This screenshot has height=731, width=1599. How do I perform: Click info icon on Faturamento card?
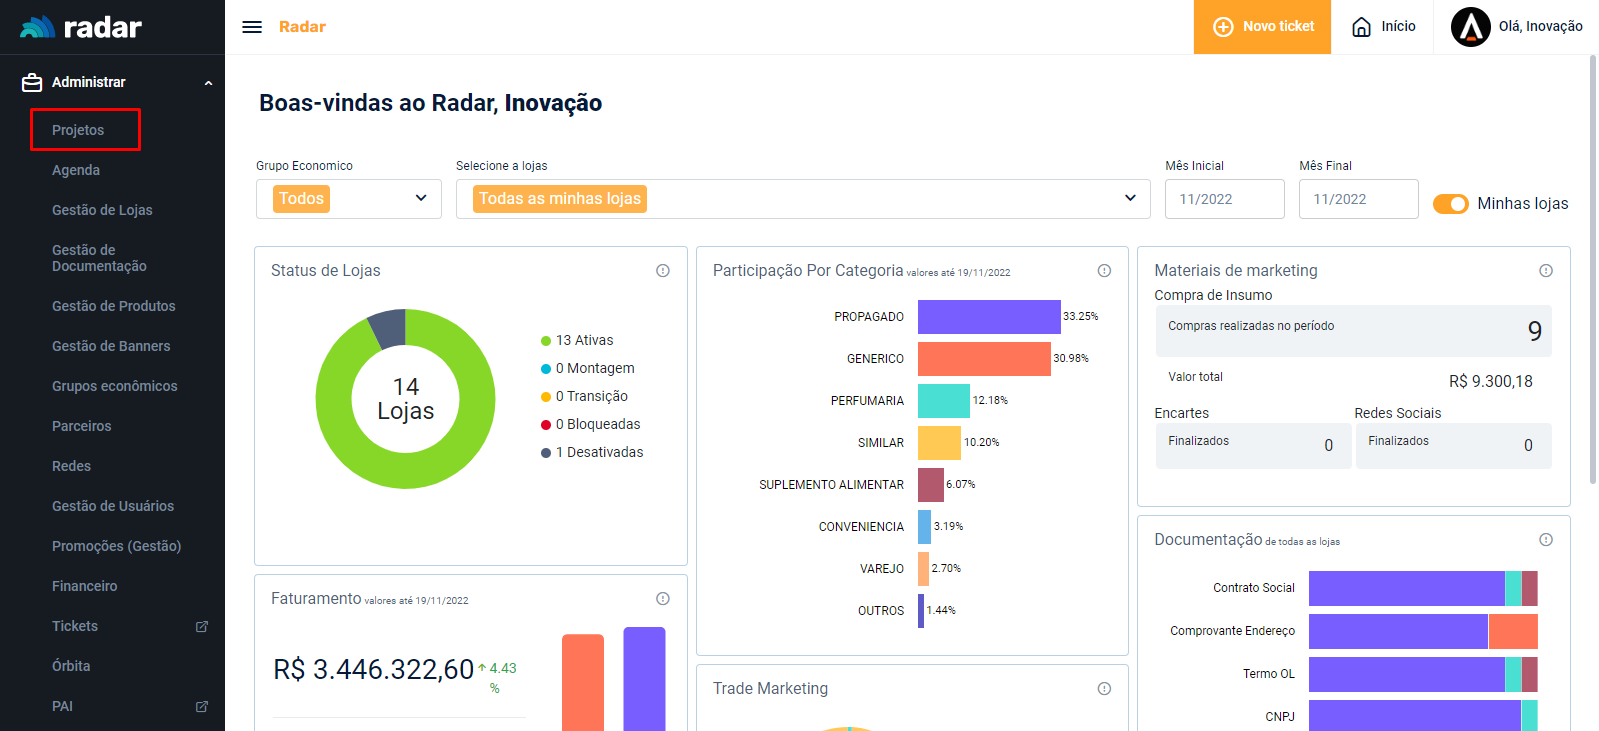click(662, 599)
